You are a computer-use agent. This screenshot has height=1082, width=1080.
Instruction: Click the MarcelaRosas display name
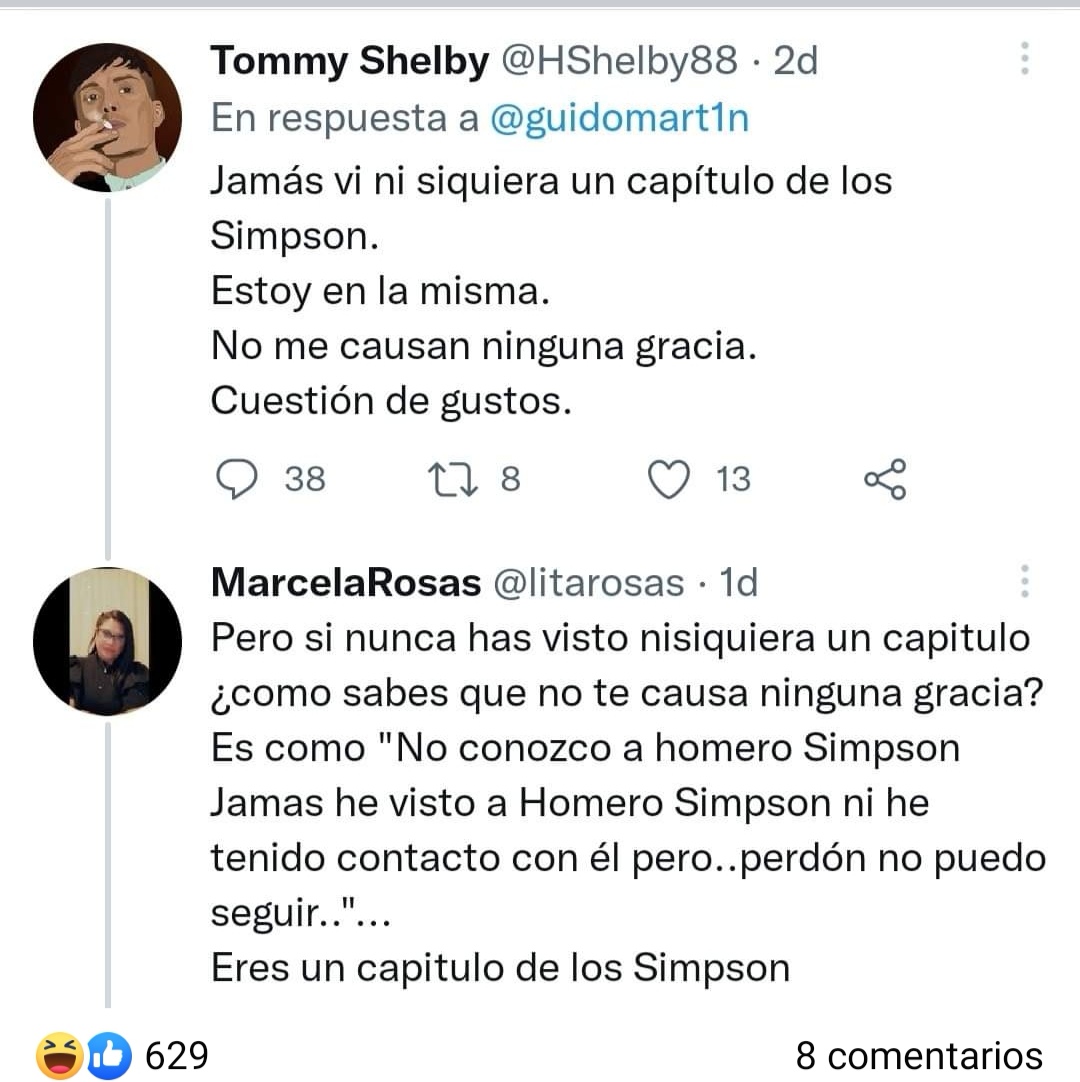[x=346, y=582]
